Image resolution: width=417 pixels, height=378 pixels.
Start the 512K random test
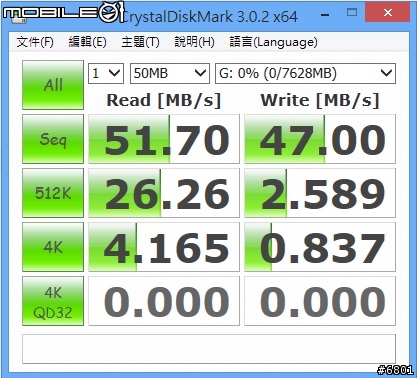53,193
